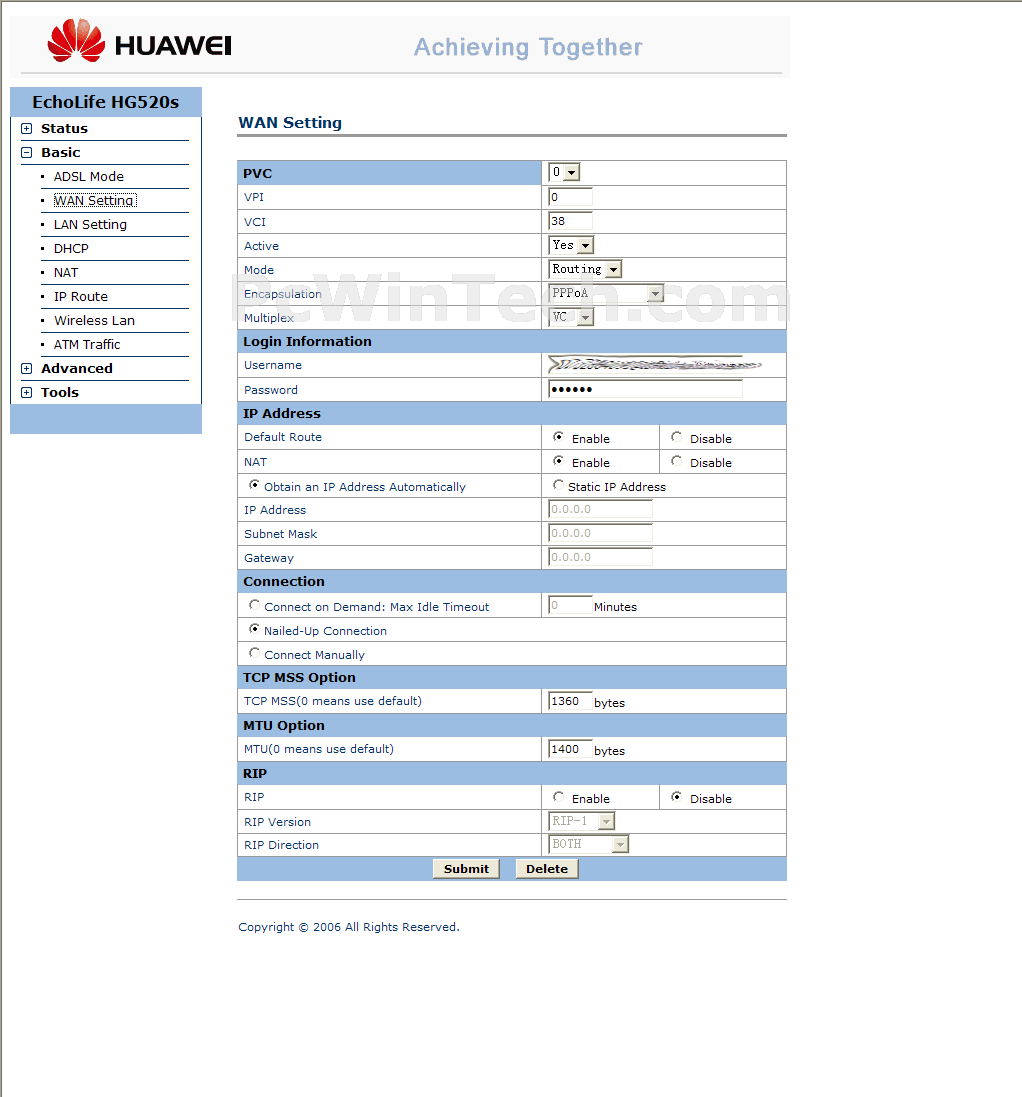Screen dimensions: 1022x1097
Task: Open the Wireless Lan page
Action: (x=94, y=320)
